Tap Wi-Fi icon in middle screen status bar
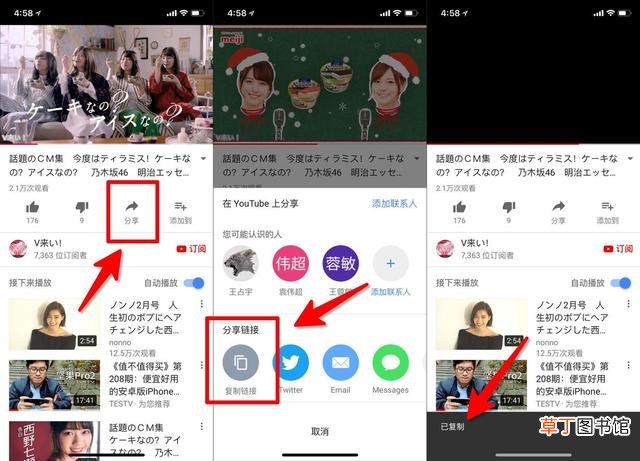The width and height of the screenshot is (640, 461). point(398,13)
